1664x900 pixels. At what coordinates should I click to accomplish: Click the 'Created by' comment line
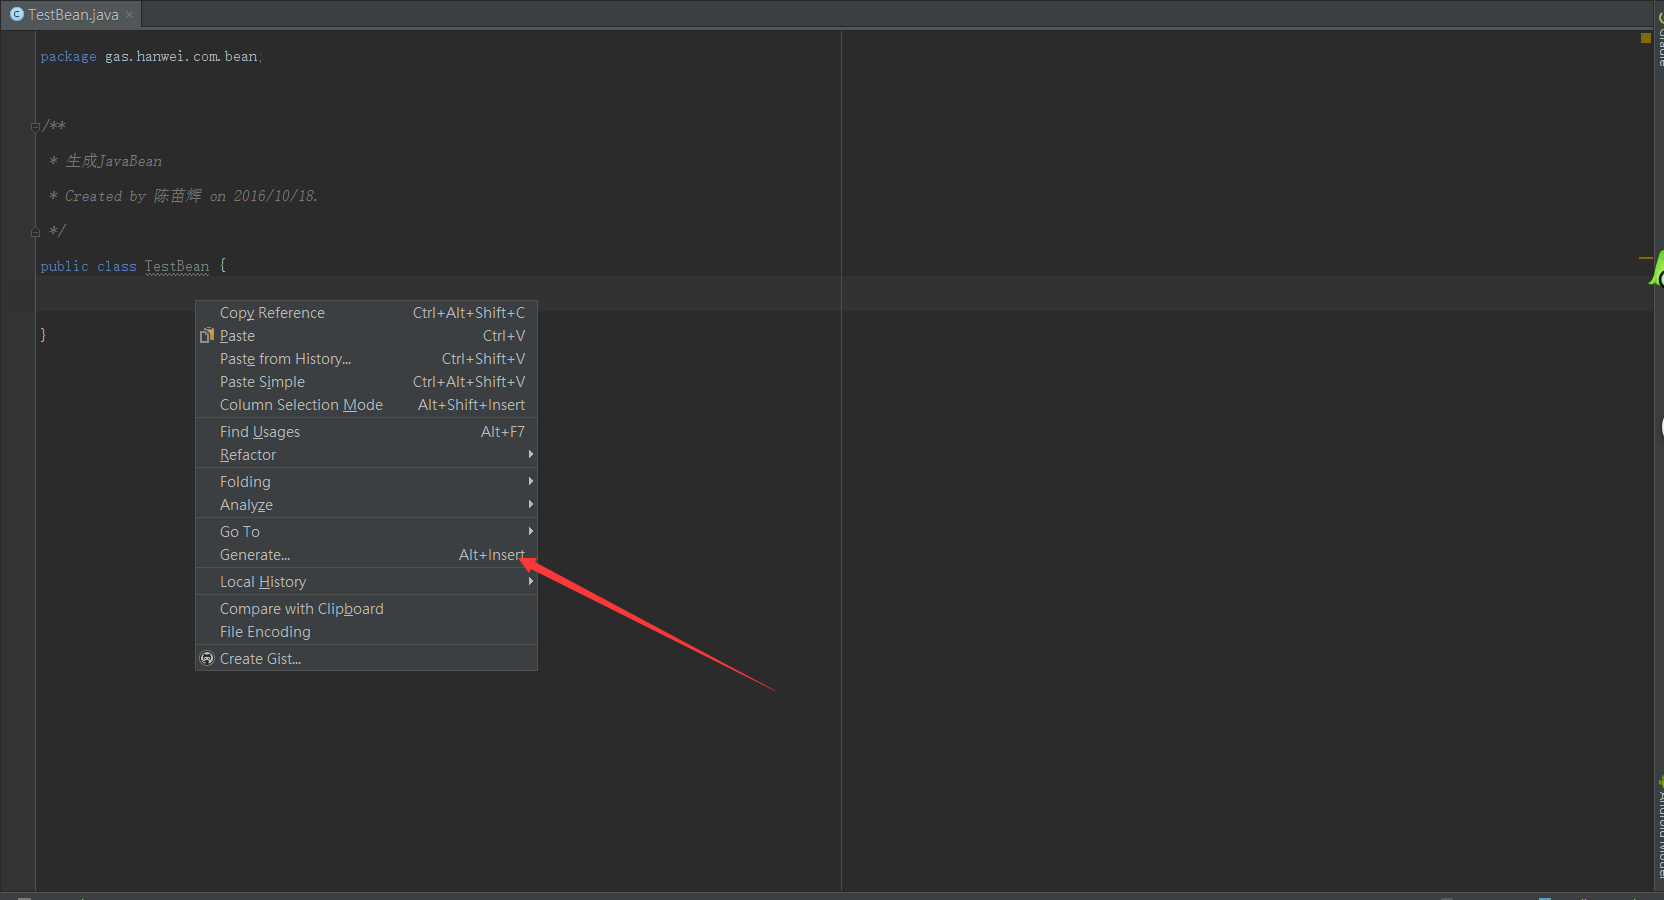click(183, 196)
